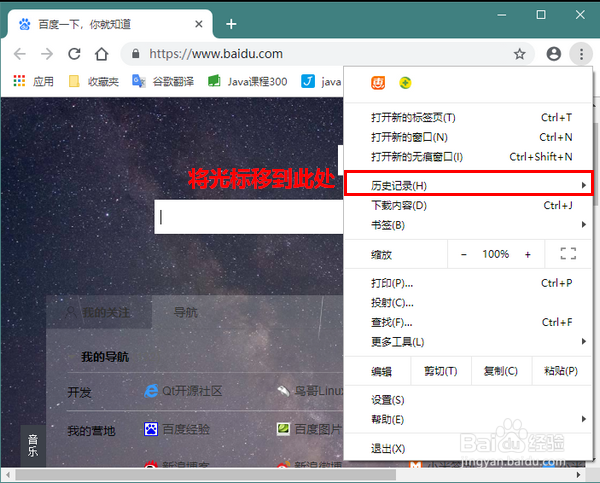Click the horizontal scrollbar thumb
The width and height of the screenshot is (600, 483).
pyautogui.click(x=205, y=475)
